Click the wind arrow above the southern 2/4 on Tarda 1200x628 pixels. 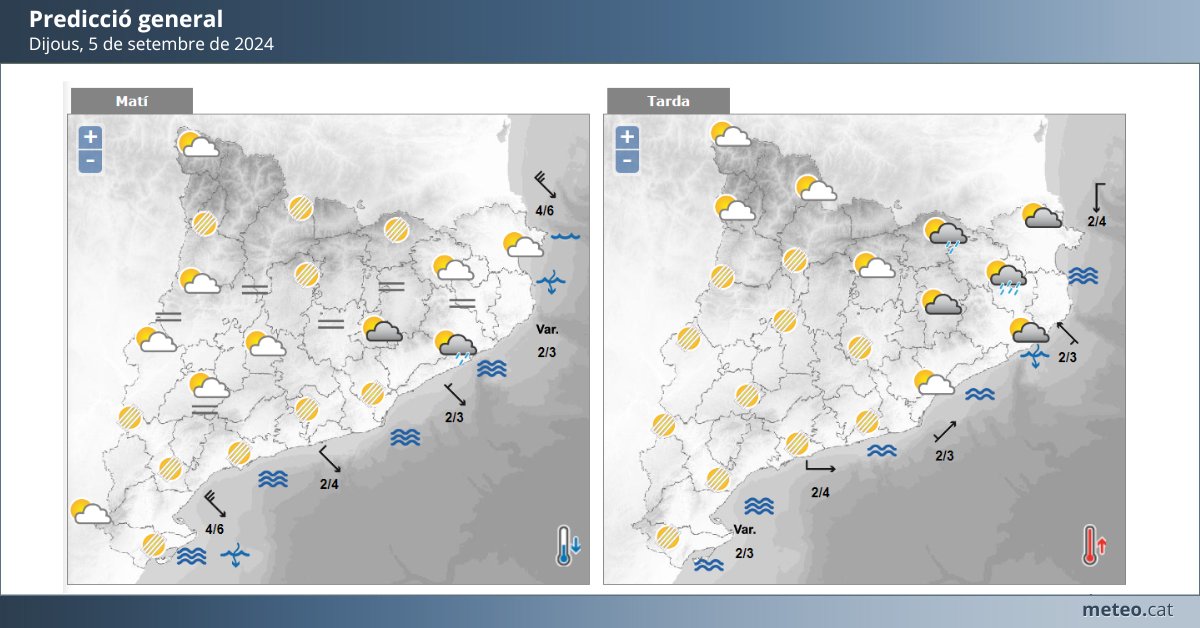click(x=820, y=466)
